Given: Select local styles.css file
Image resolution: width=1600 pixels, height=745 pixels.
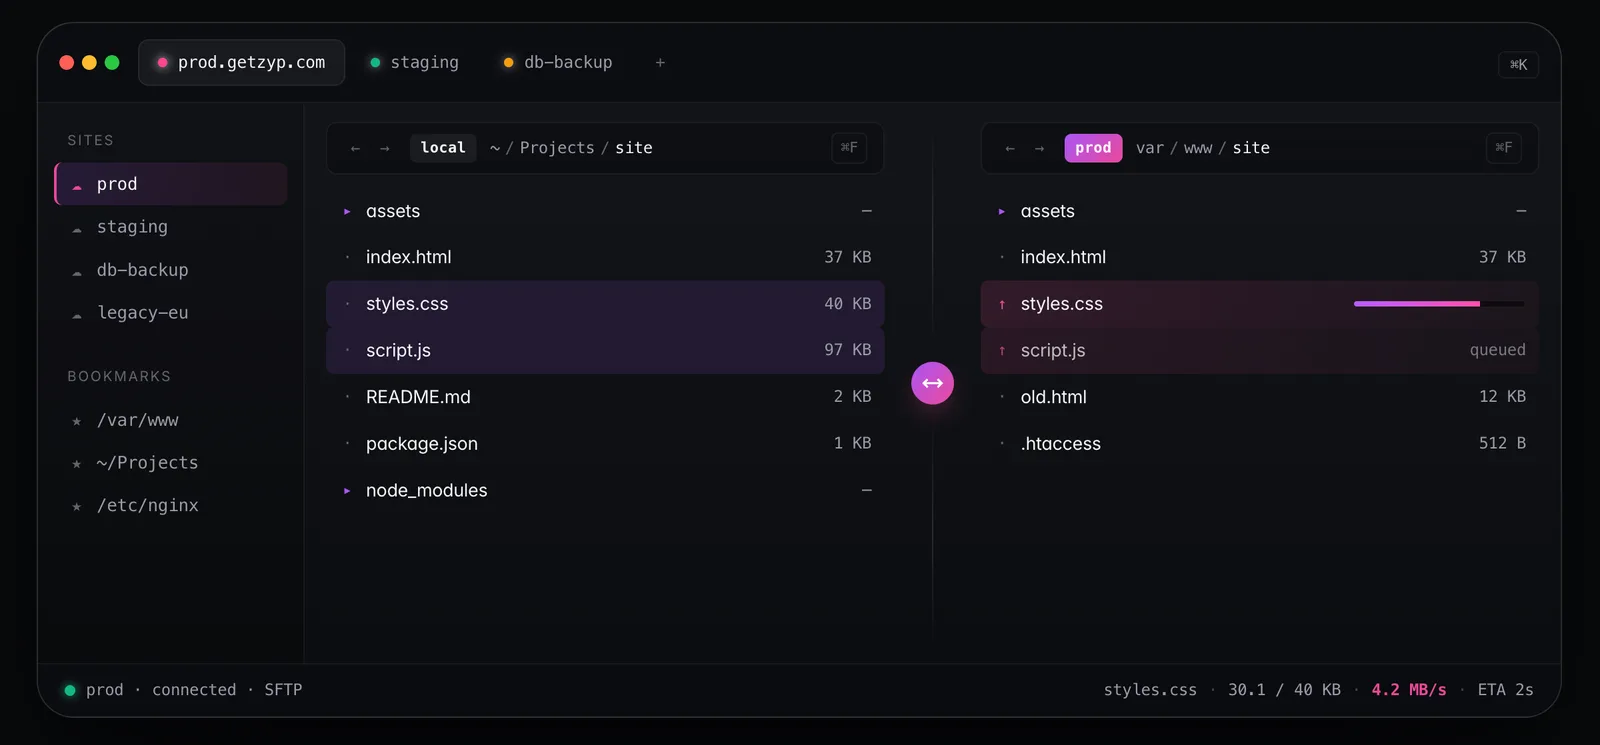Looking at the screenshot, I should point(605,304).
